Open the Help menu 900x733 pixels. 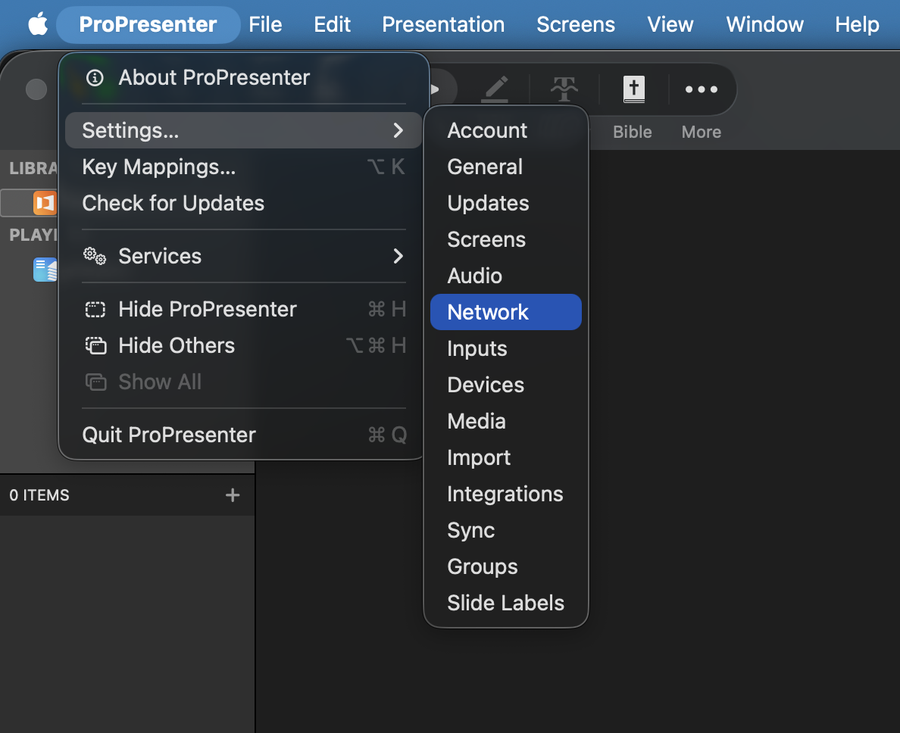(856, 24)
